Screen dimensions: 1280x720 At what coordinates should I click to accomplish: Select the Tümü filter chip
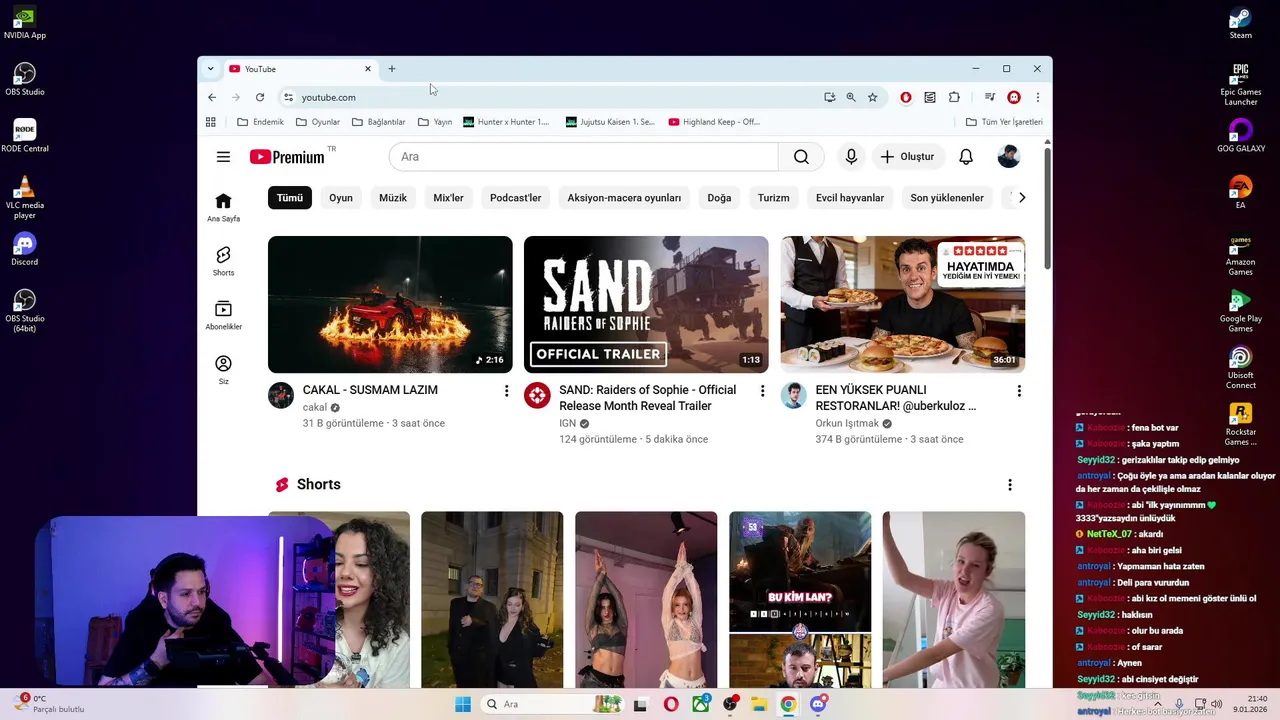pos(290,198)
